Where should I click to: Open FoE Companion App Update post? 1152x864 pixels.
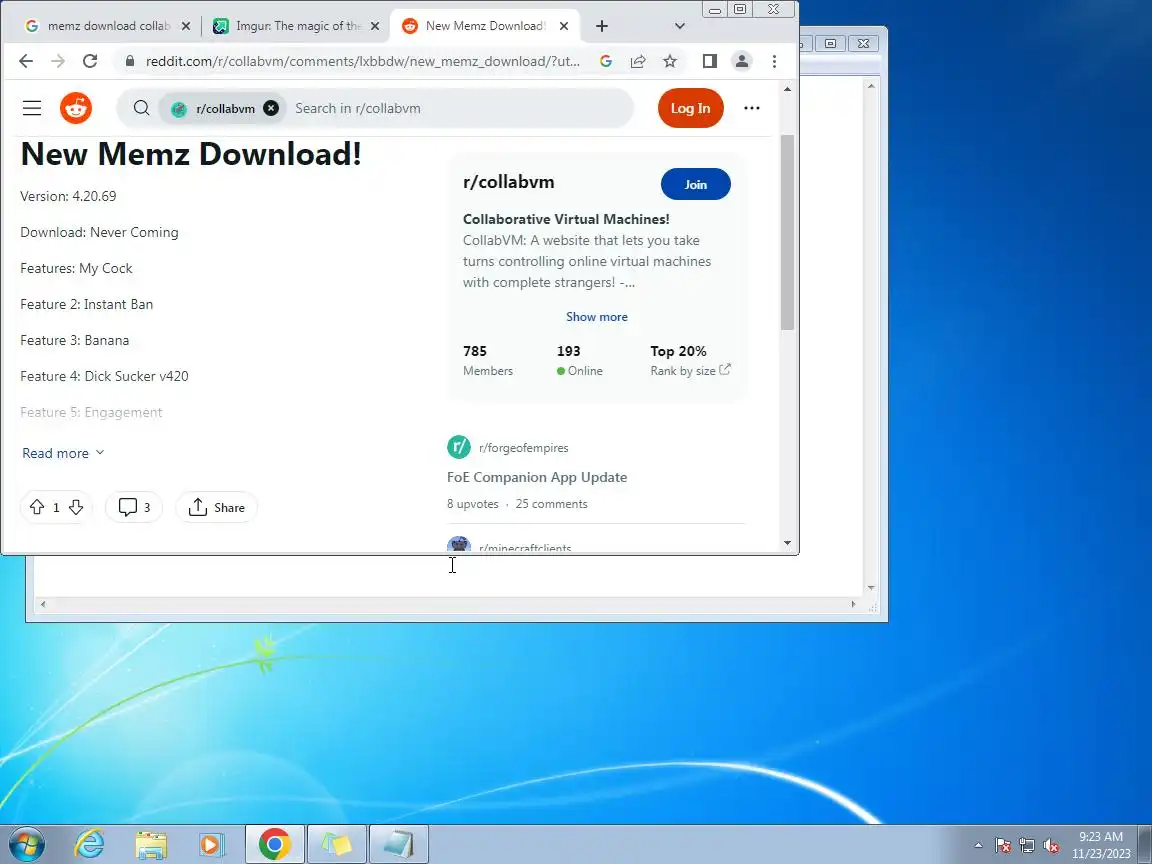pyautogui.click(x=537, y=477)
